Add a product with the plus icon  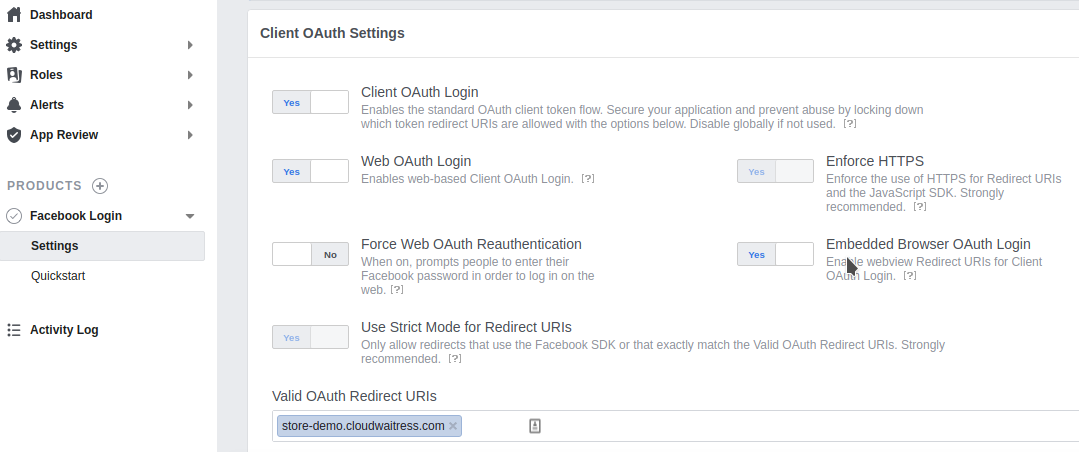[x=100, y=186]
